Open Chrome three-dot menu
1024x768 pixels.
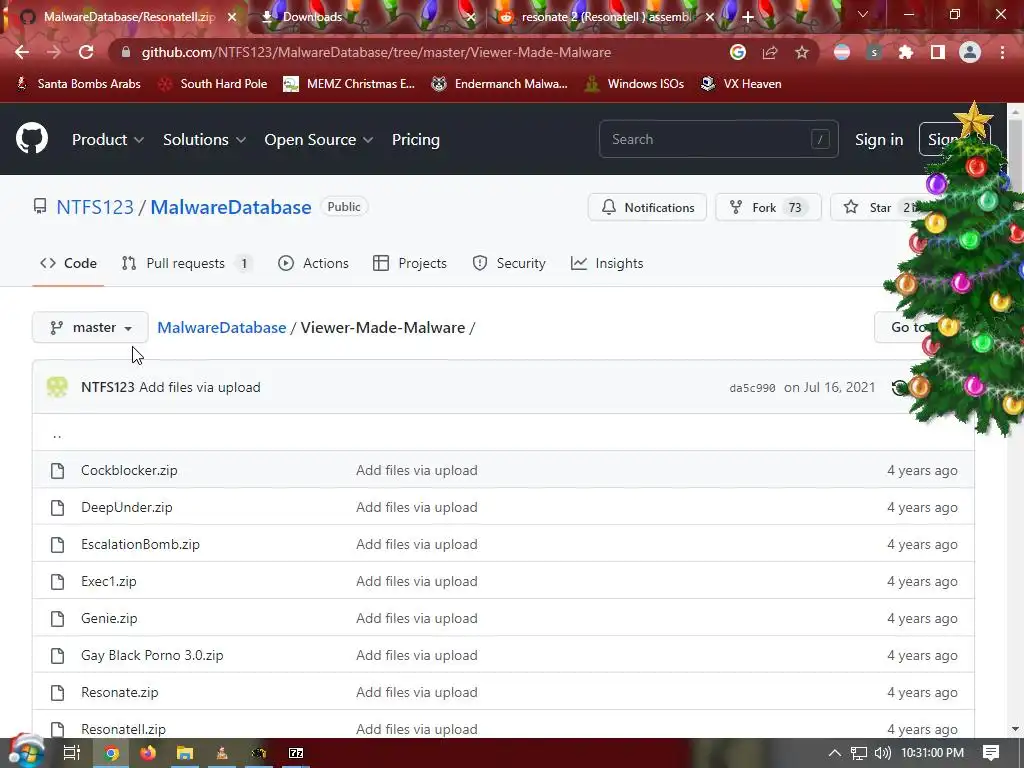1002,52
